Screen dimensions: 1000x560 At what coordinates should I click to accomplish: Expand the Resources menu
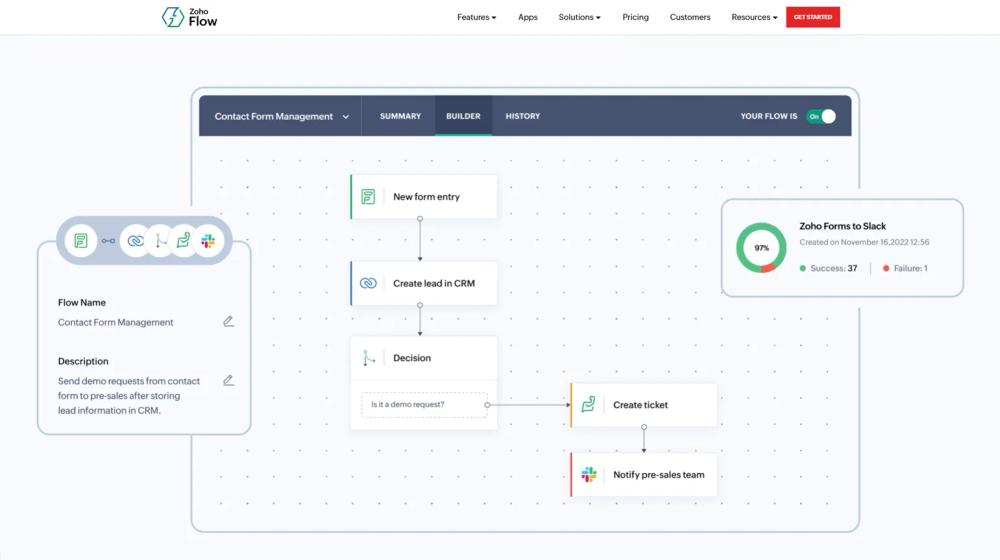[754, 17]
